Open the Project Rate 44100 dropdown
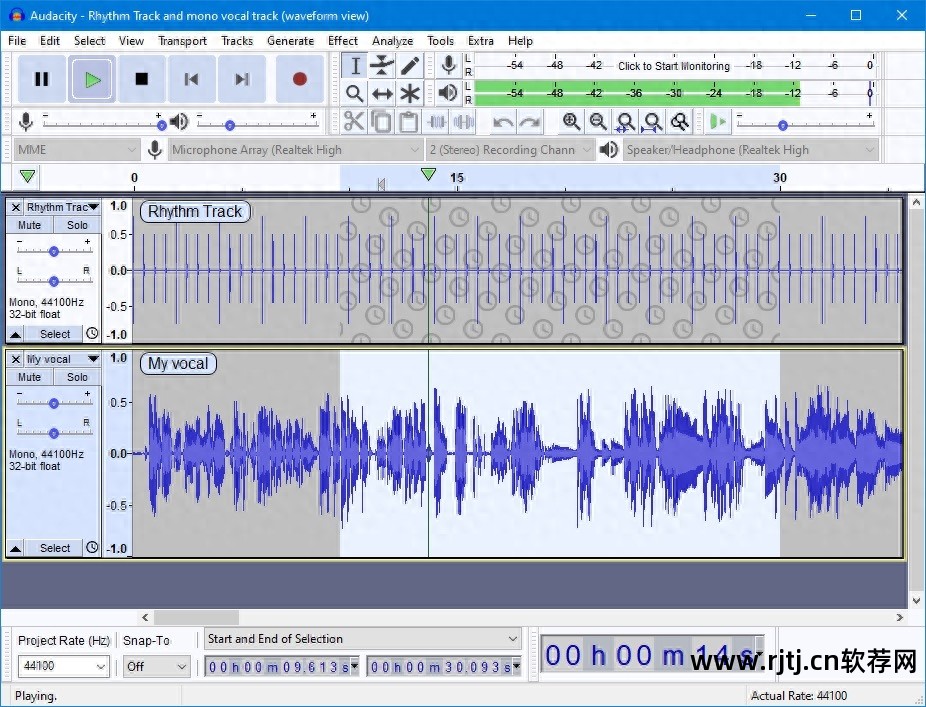 coord(100,666)
